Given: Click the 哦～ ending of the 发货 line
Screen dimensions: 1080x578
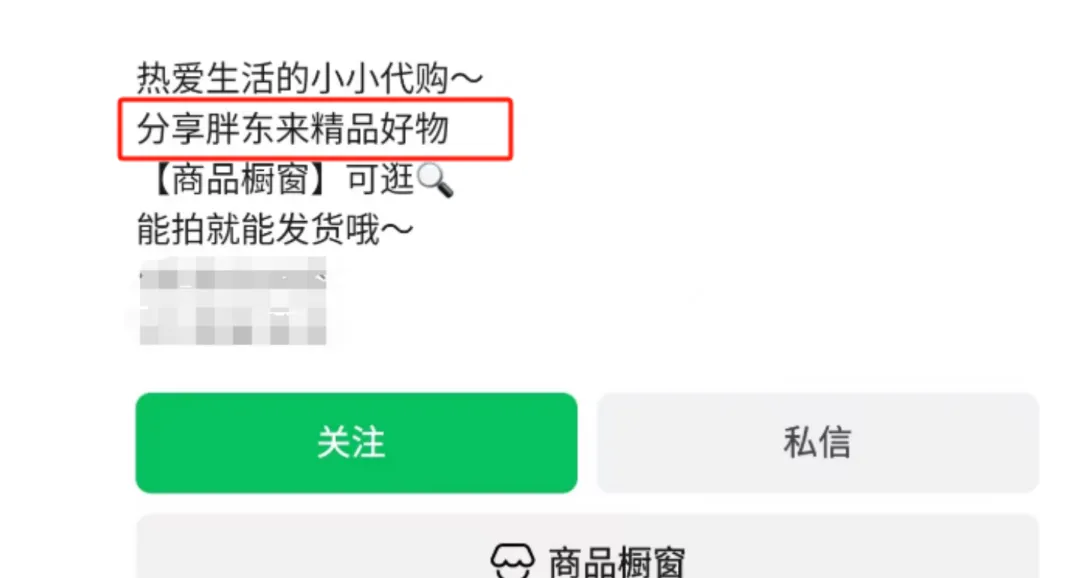Looking at the screenshot, I should [x=380, y=230].
